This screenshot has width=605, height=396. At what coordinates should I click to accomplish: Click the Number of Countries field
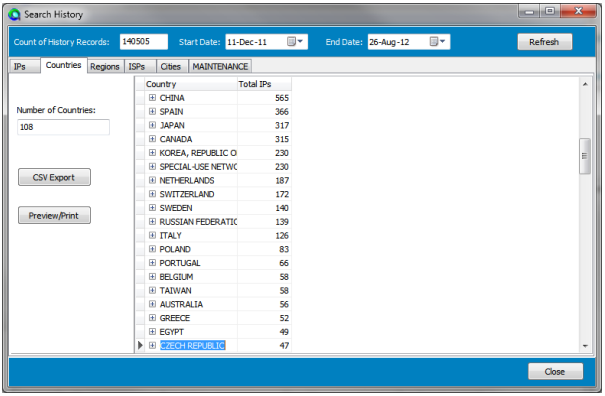tap(63, 127)
